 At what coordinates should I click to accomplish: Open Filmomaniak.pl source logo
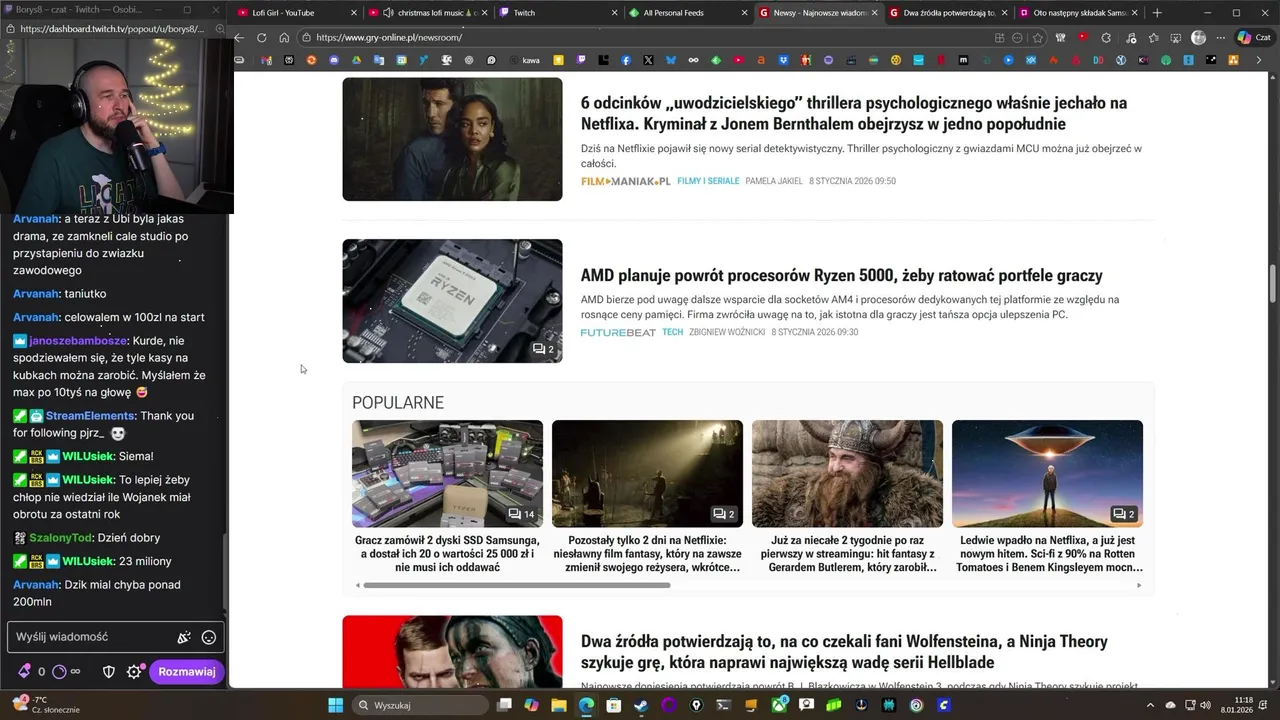click(626, 181)
